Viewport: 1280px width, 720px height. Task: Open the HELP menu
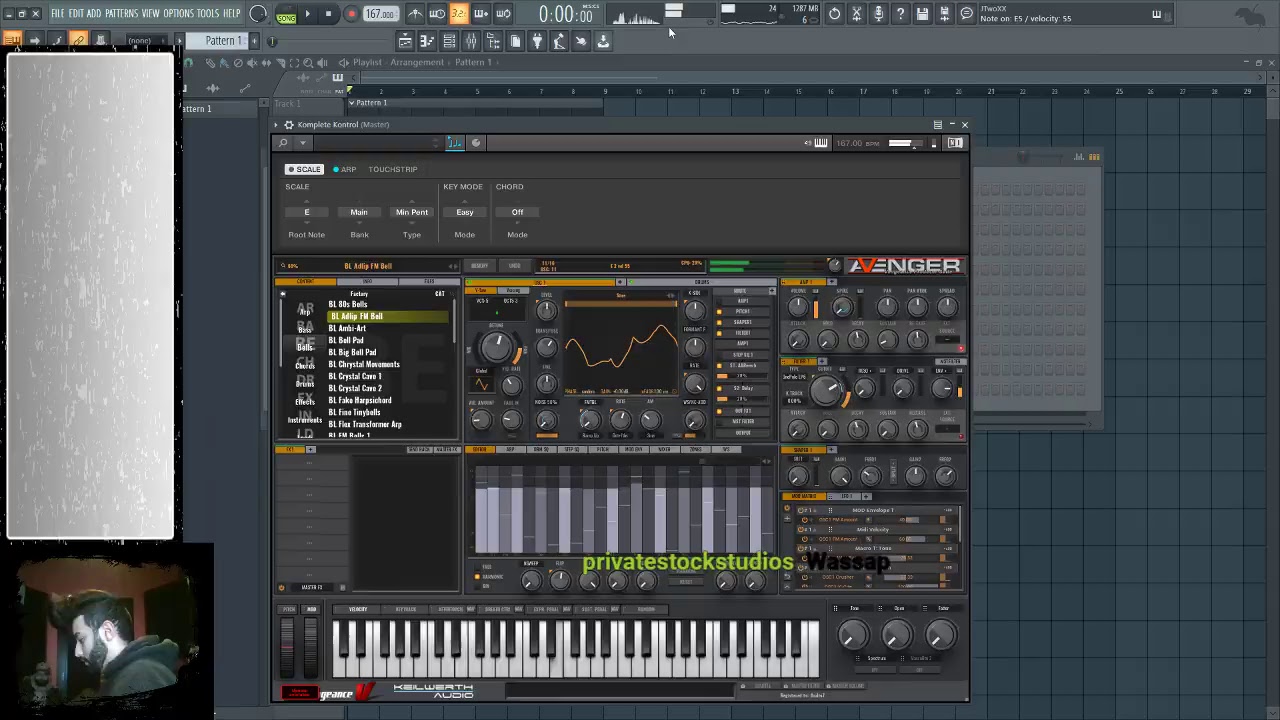coord(231,13)
